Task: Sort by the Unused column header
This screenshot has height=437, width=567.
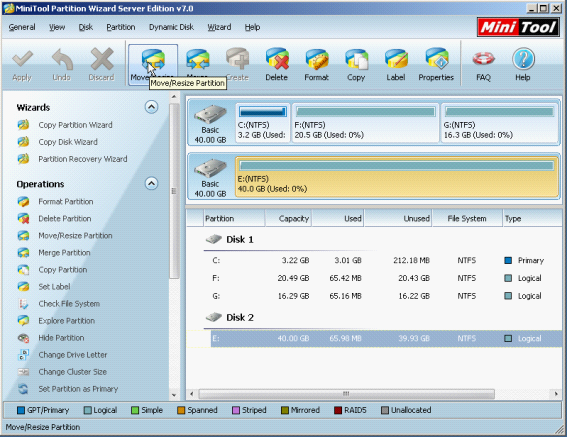Action: pos(398,218)
